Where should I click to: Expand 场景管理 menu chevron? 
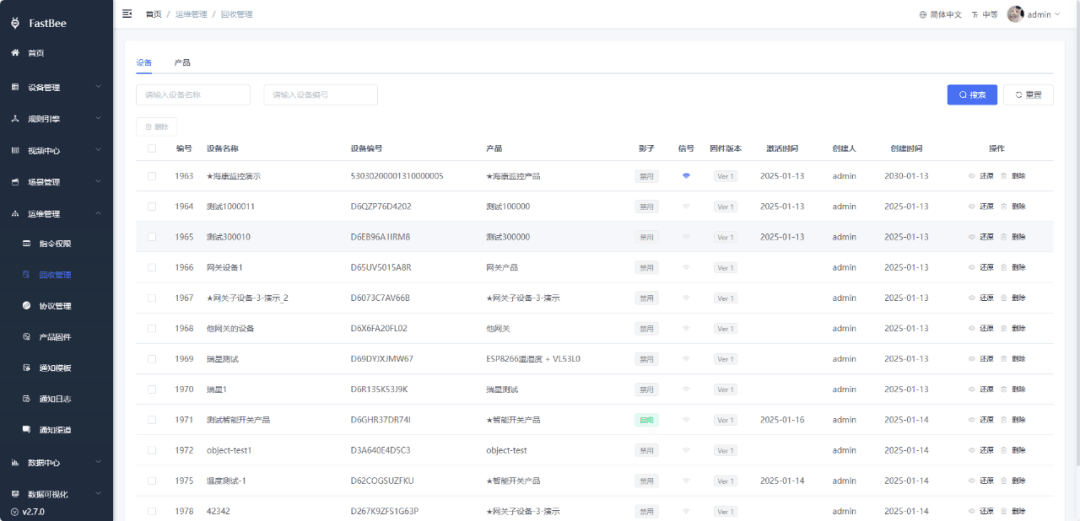(98, 182)
